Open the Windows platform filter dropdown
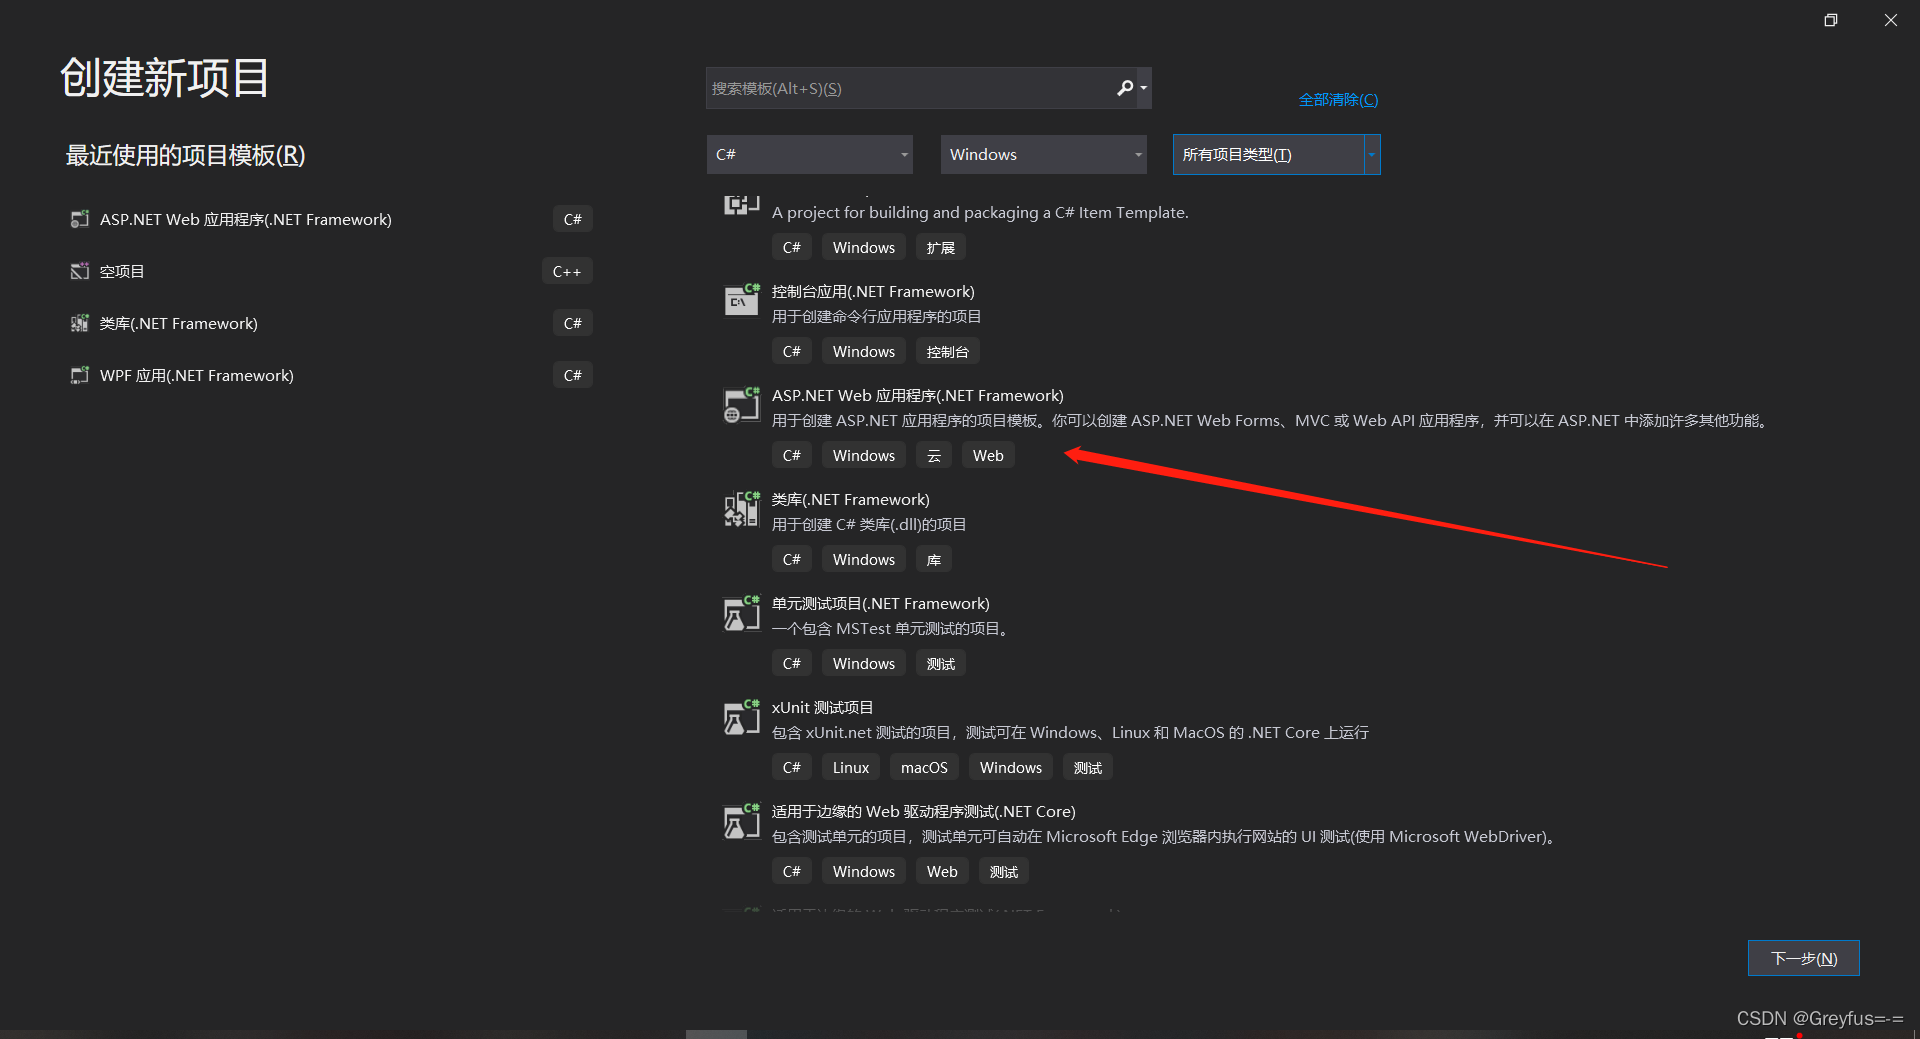1920x1039 pixels. click(1044, 154)
